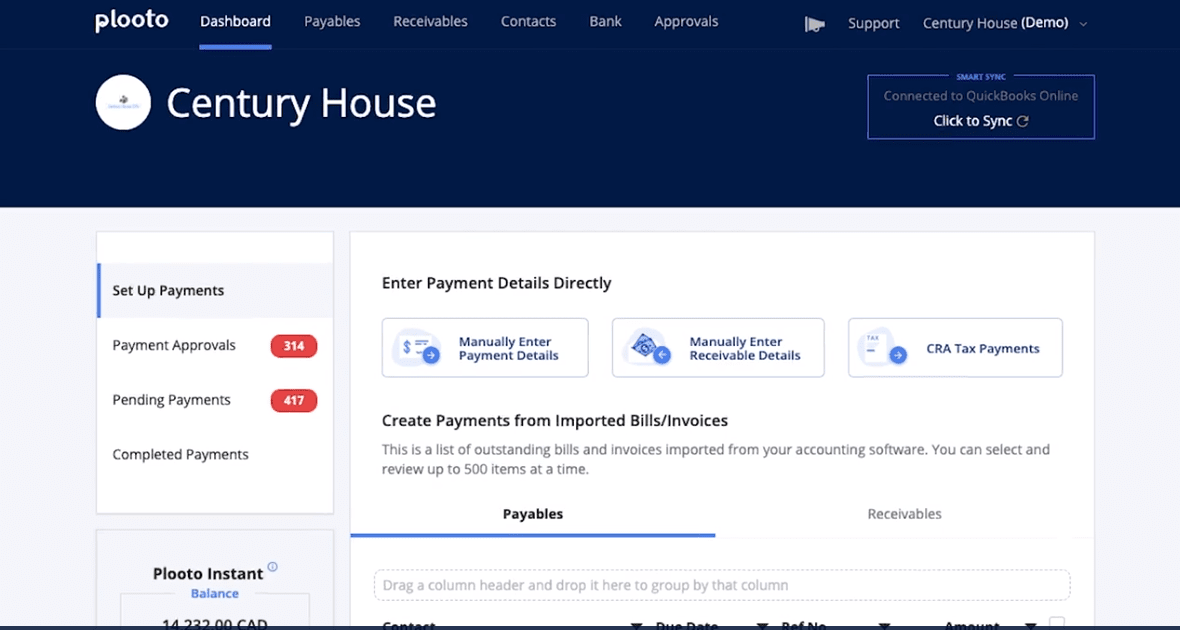Click the Click to Sync button
1180x630 pixels.
point(971,120)
